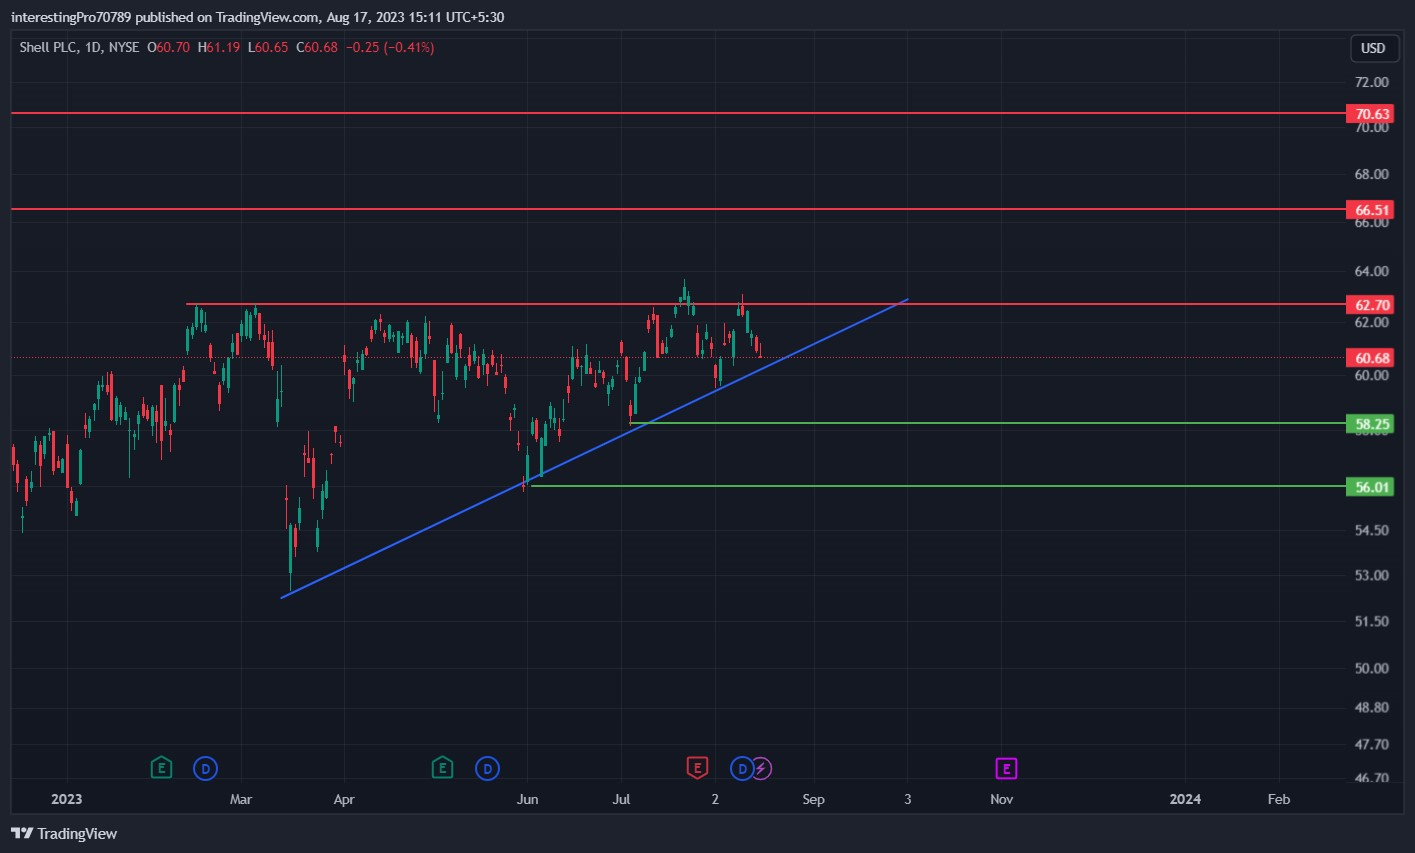Screen dimensions: 1415x853
Task: Click the 2023 time axis label
Action: [x=66, y=799]
